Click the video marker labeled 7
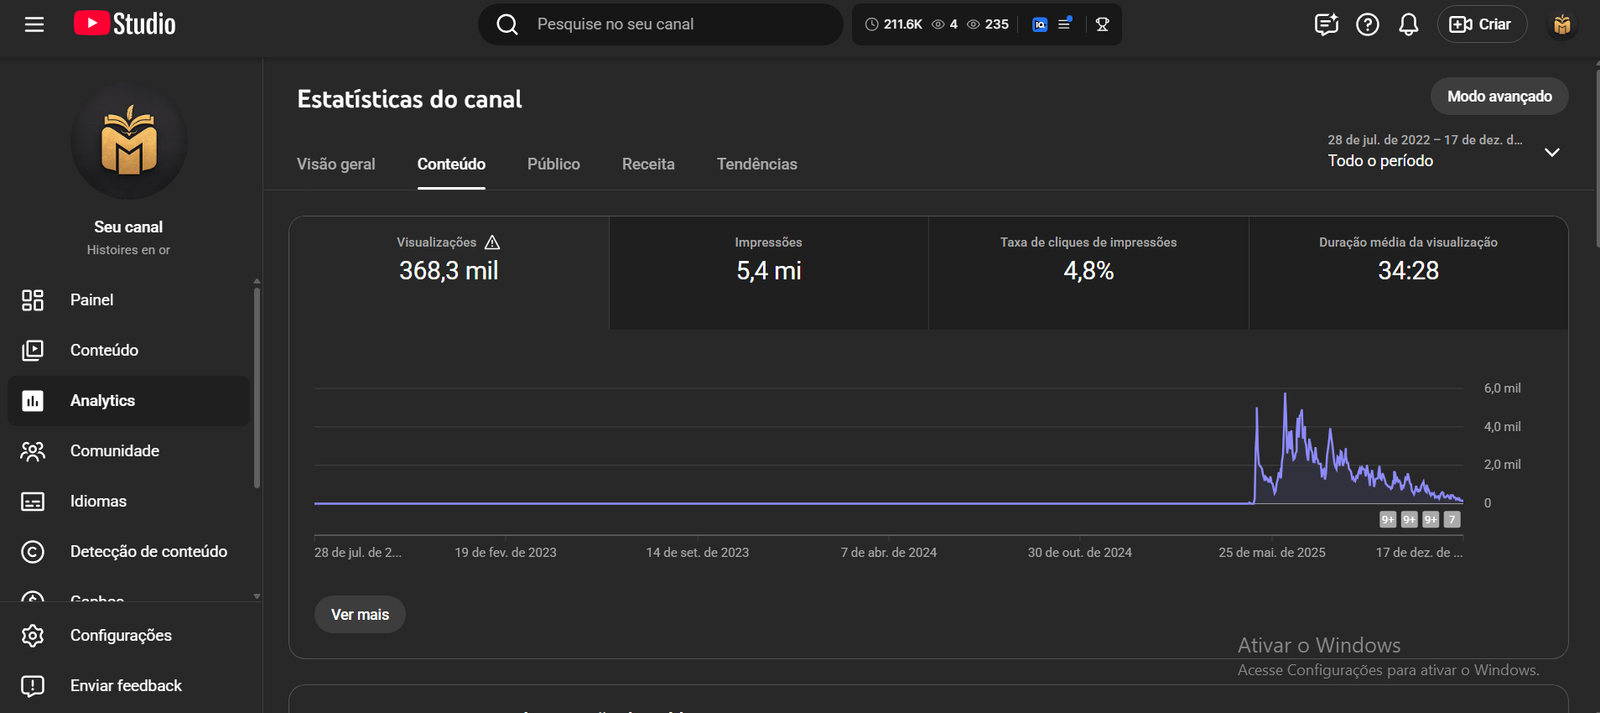Image resolution: width=1600 pixels, height=713 pixels. click(1452, 519)
